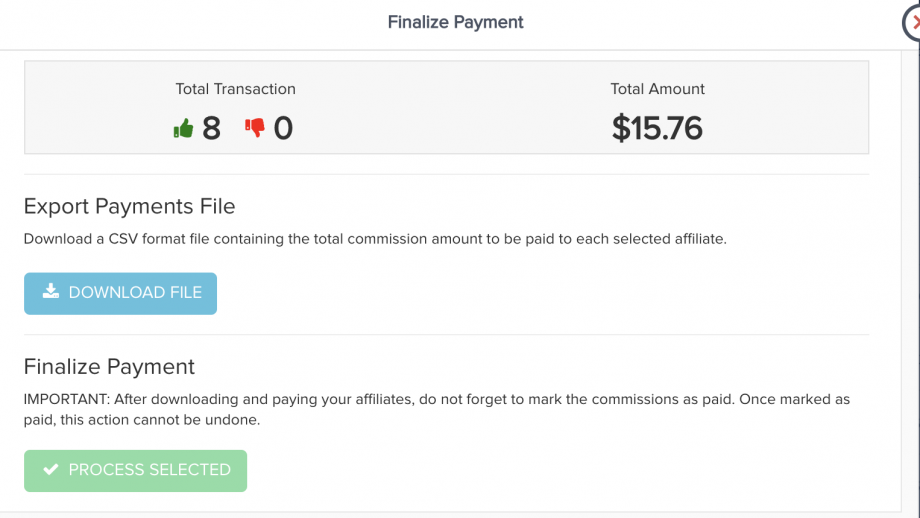Select the $15.76 total amount value
This screenshot has width=920, height=518.
(x=657, y=128)
